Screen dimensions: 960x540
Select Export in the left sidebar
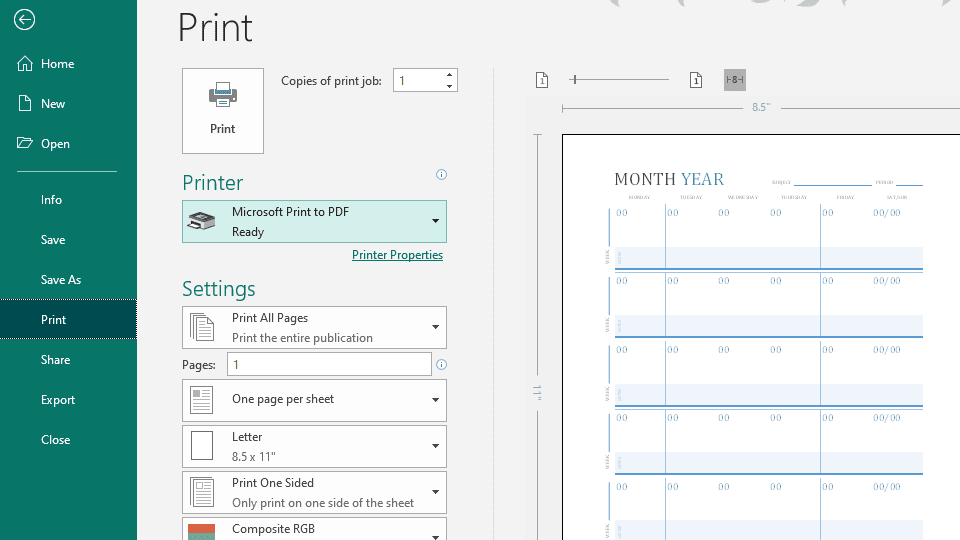(58, 400)
